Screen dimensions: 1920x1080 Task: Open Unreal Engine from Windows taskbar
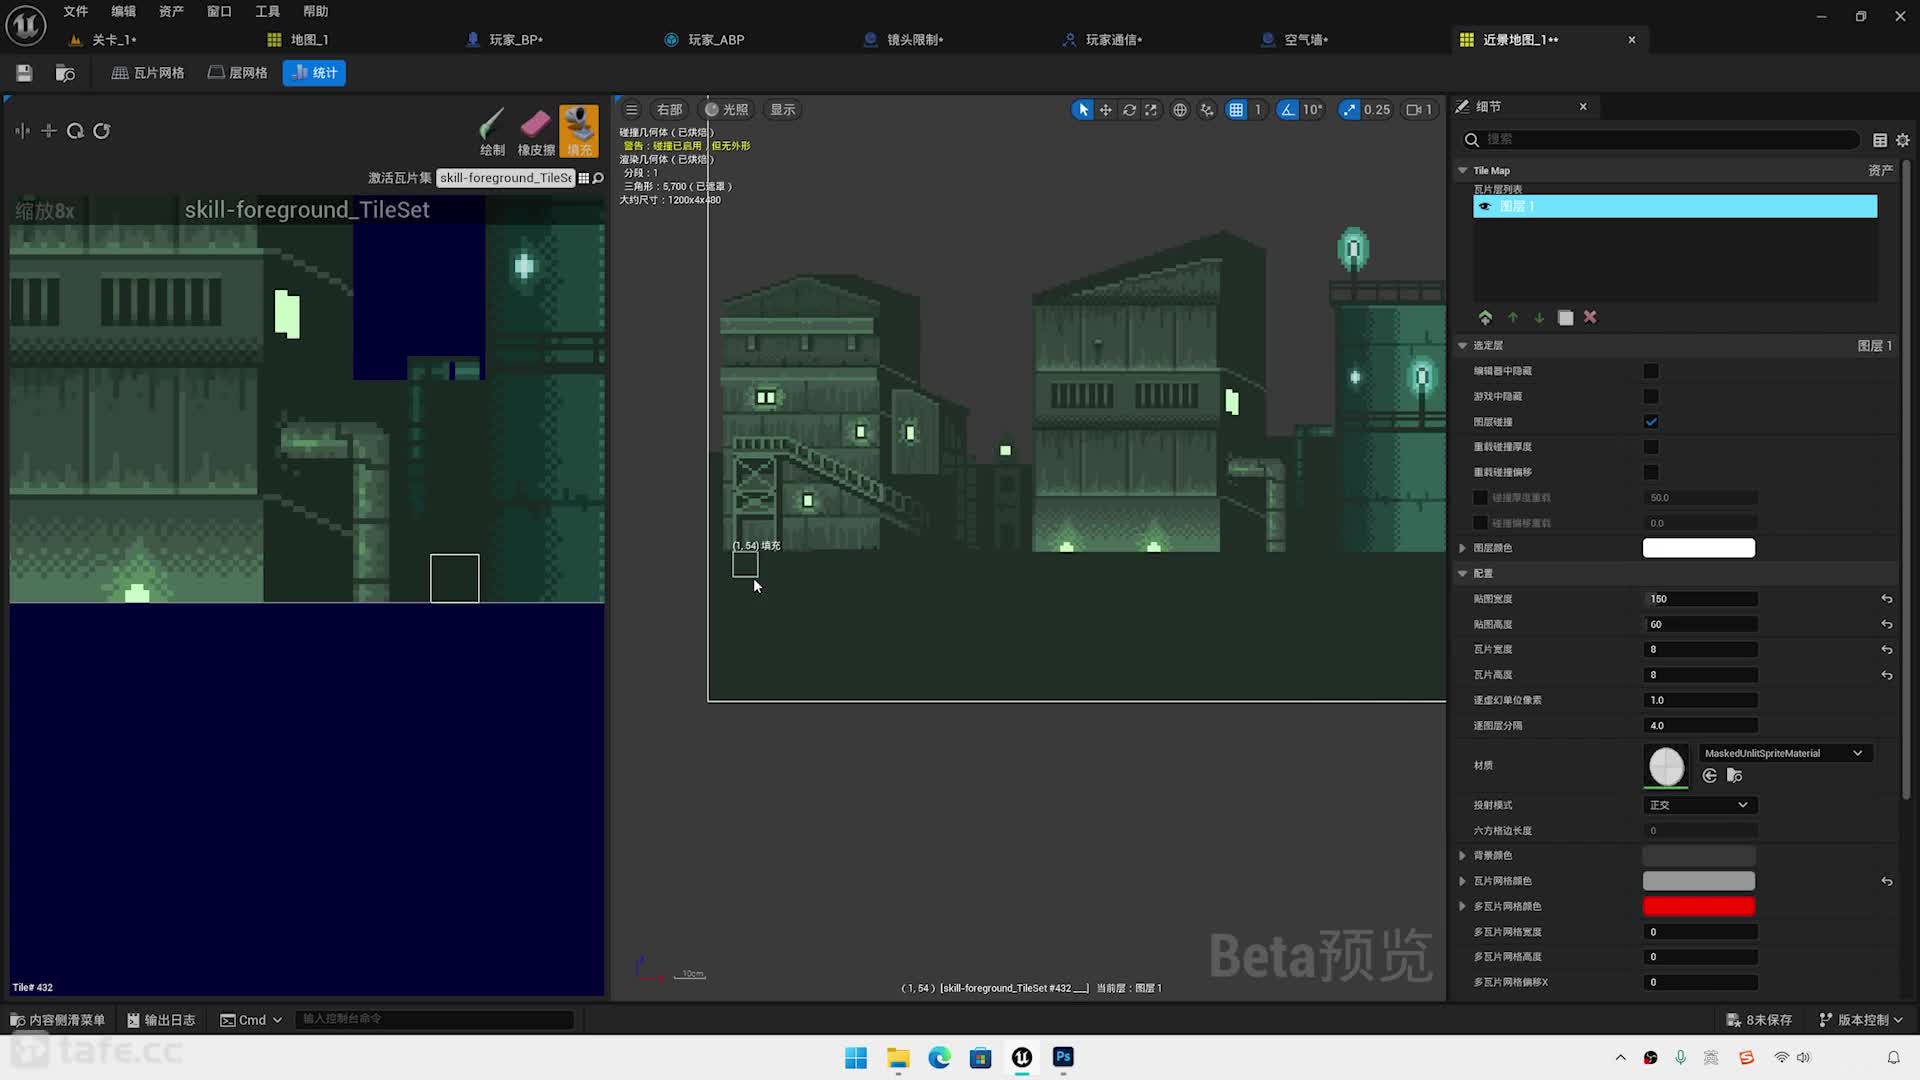coord(1022,1058)
